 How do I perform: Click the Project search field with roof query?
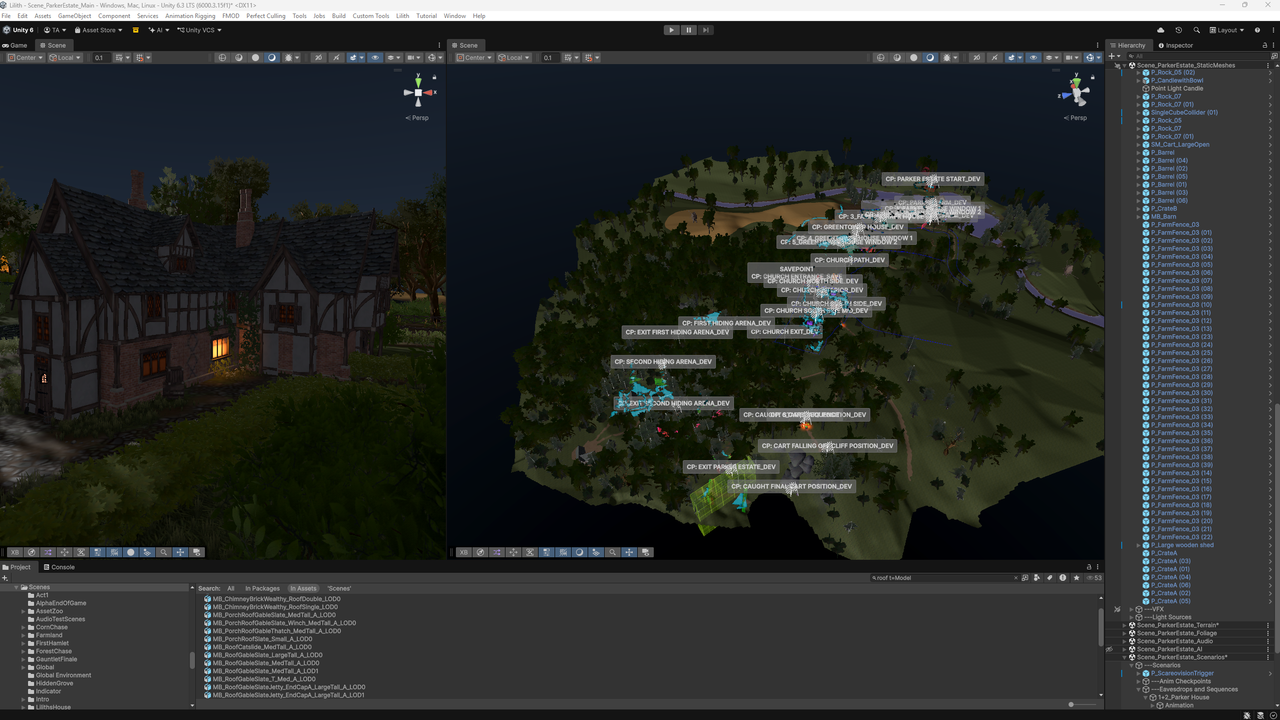pos(943,577)
